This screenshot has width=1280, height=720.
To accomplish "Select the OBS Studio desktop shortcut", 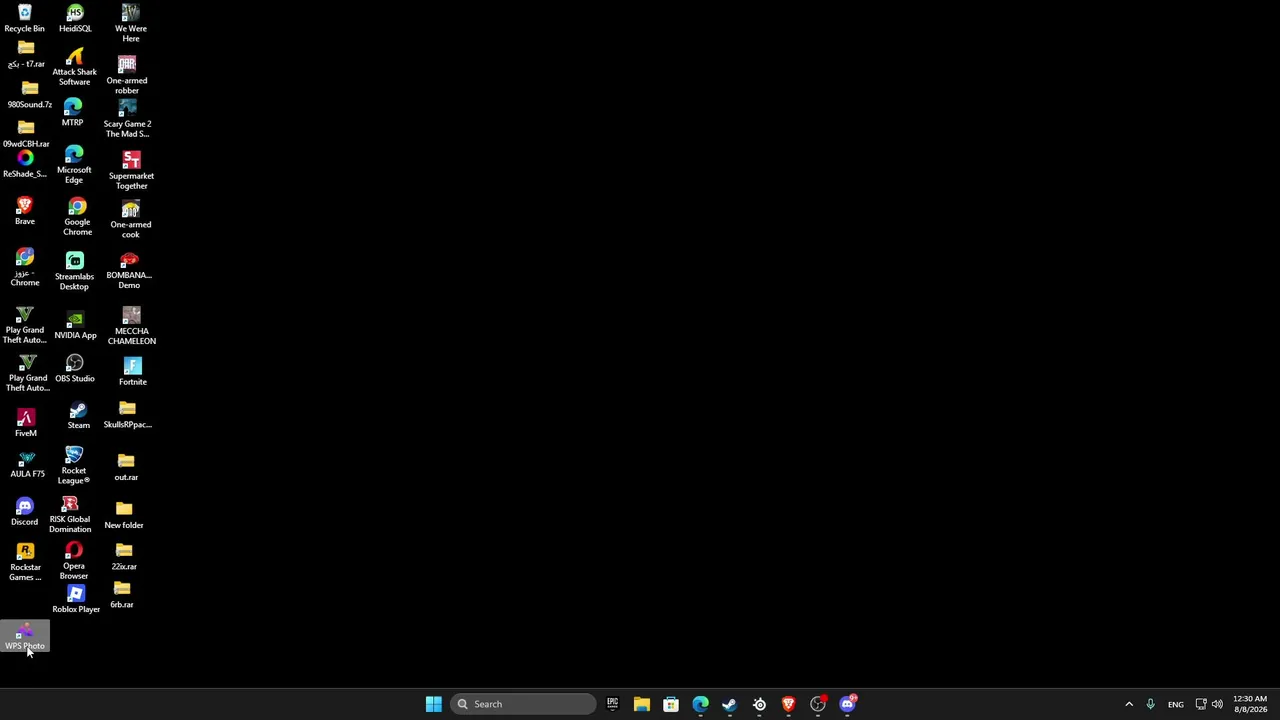I will click(75, 368).
